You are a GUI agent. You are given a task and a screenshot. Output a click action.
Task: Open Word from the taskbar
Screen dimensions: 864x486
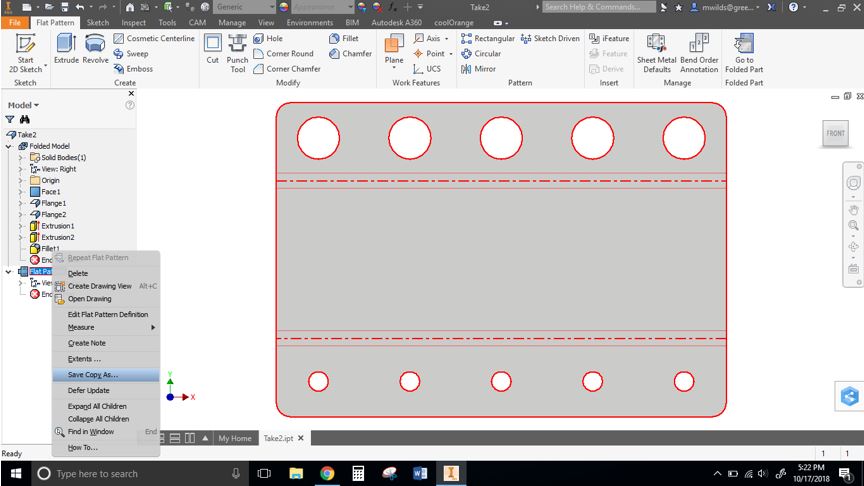[x=420, y=473]
